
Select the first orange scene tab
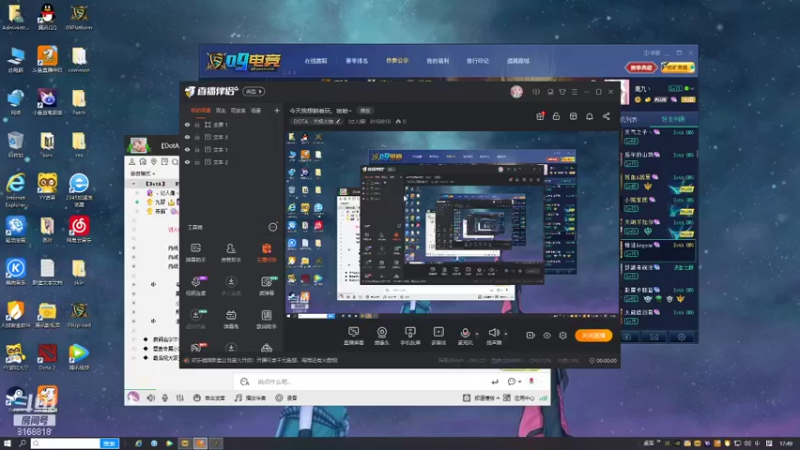(x=201, y=110)
